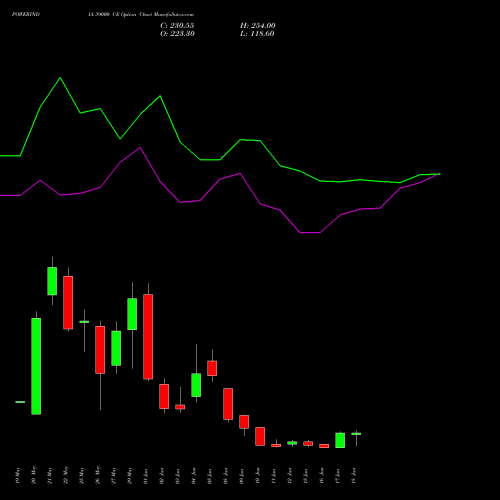Click the 10 Jun date label
The image size is (500, 500).
[258, 476]
